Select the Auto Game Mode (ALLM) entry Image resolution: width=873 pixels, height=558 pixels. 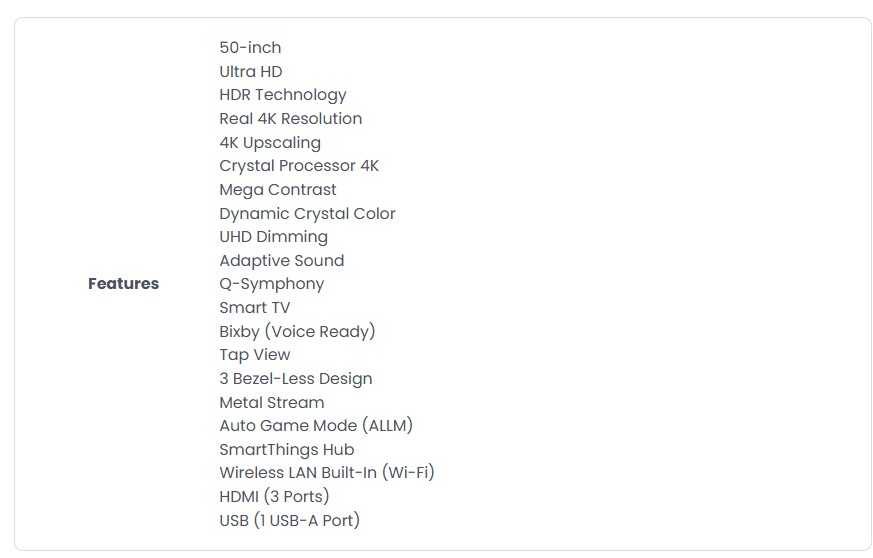(316, 425)
